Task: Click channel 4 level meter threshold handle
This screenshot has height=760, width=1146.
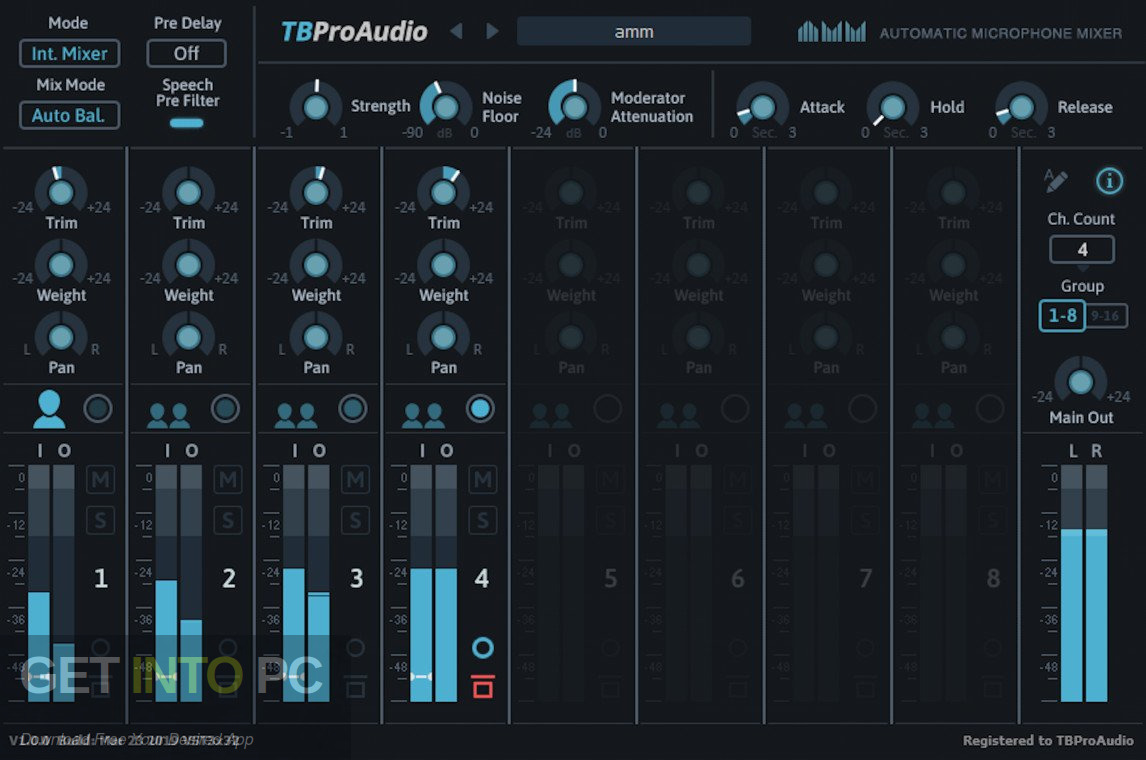Action: pyautogui.click(x=421, y=677)
